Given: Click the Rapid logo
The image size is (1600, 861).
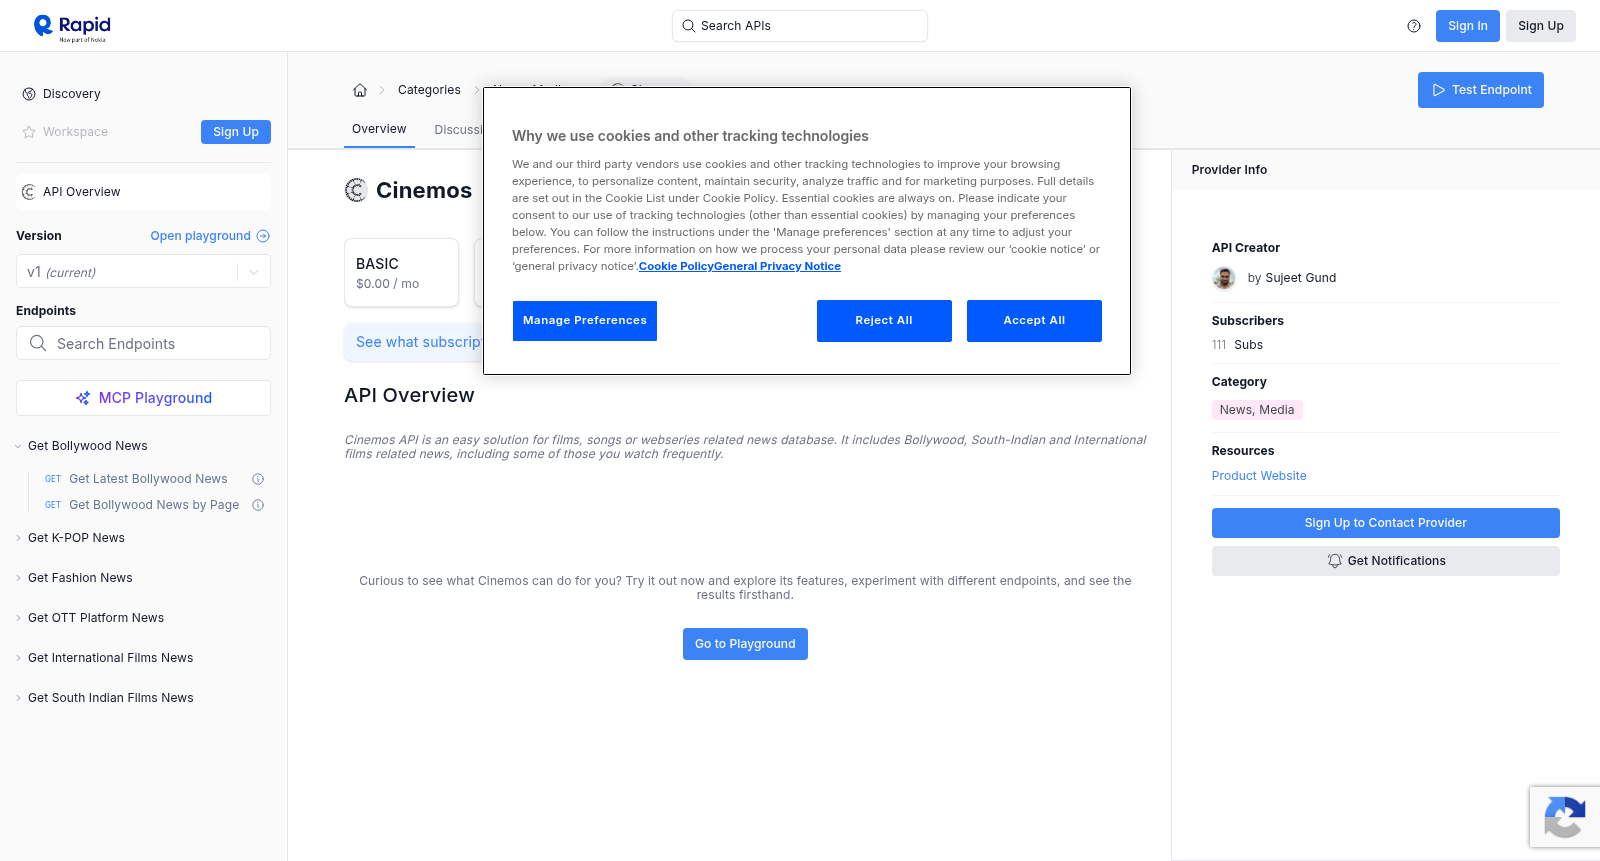Looking at the screenshot, I should (x=72, y=27).
